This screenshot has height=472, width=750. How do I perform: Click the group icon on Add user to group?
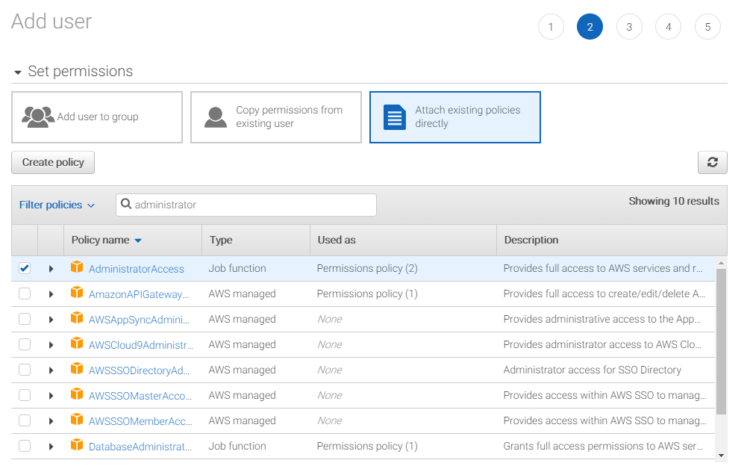tap(38, 117)
